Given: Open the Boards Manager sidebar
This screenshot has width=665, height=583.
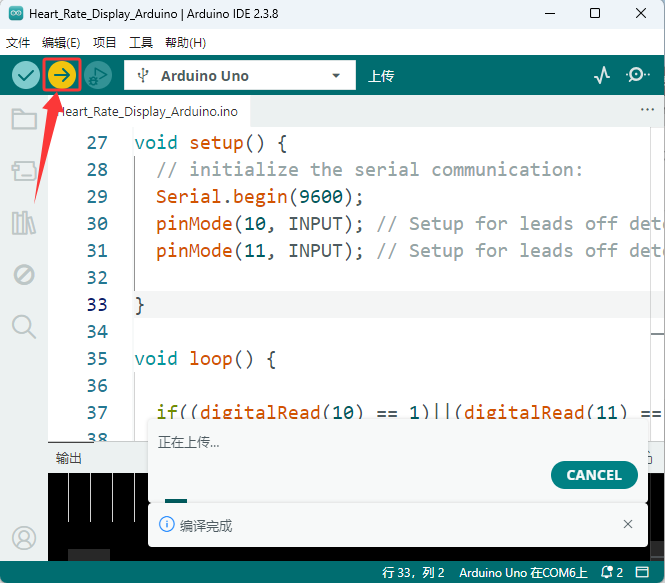Looking at the screenshot, I should [x=24, y=171].
